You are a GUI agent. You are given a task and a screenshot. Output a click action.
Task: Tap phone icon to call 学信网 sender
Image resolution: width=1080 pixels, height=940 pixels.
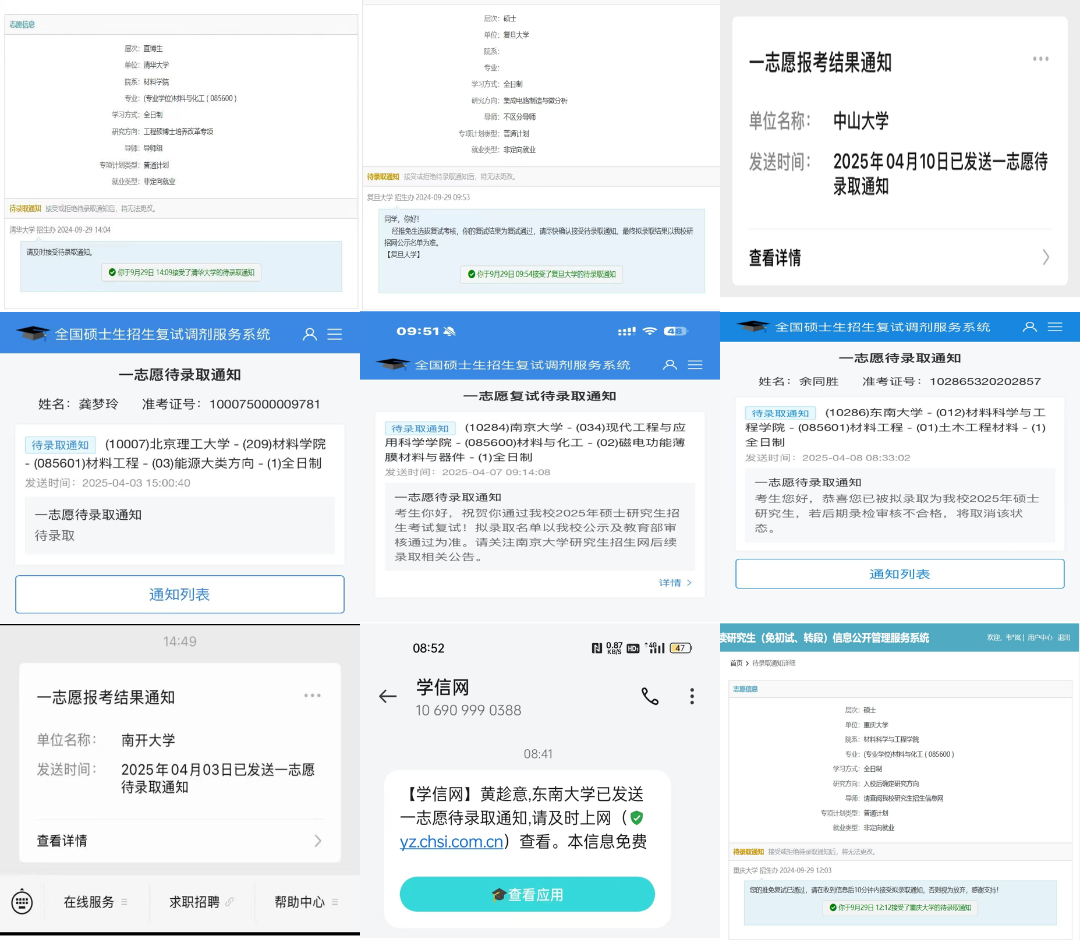(x=651, y=697)
